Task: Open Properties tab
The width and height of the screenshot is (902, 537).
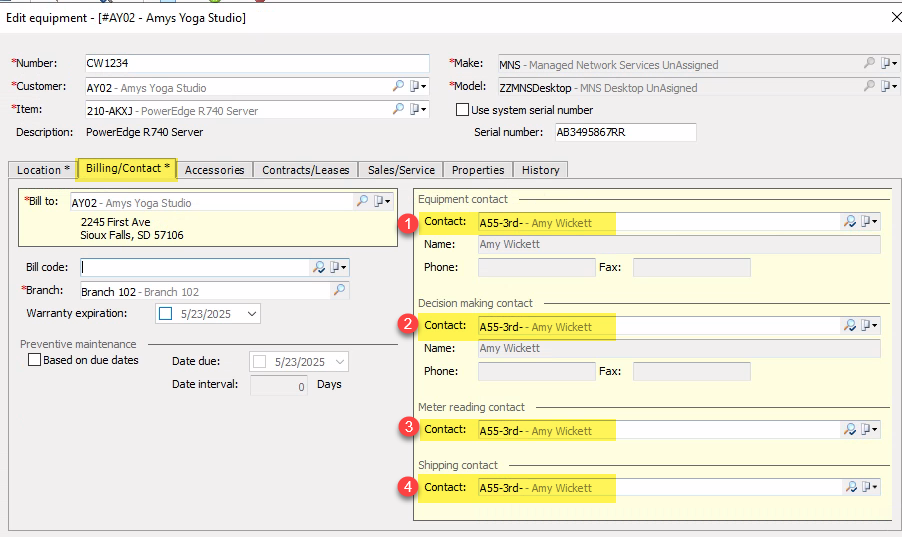Action: (x=478, y=170)
